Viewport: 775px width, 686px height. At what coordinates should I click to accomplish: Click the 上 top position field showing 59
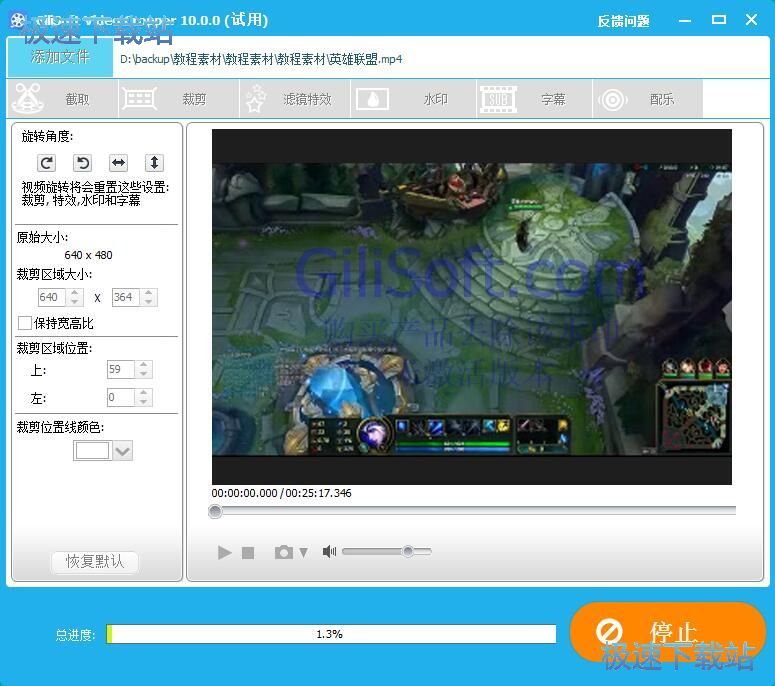[x=121, y=369]
